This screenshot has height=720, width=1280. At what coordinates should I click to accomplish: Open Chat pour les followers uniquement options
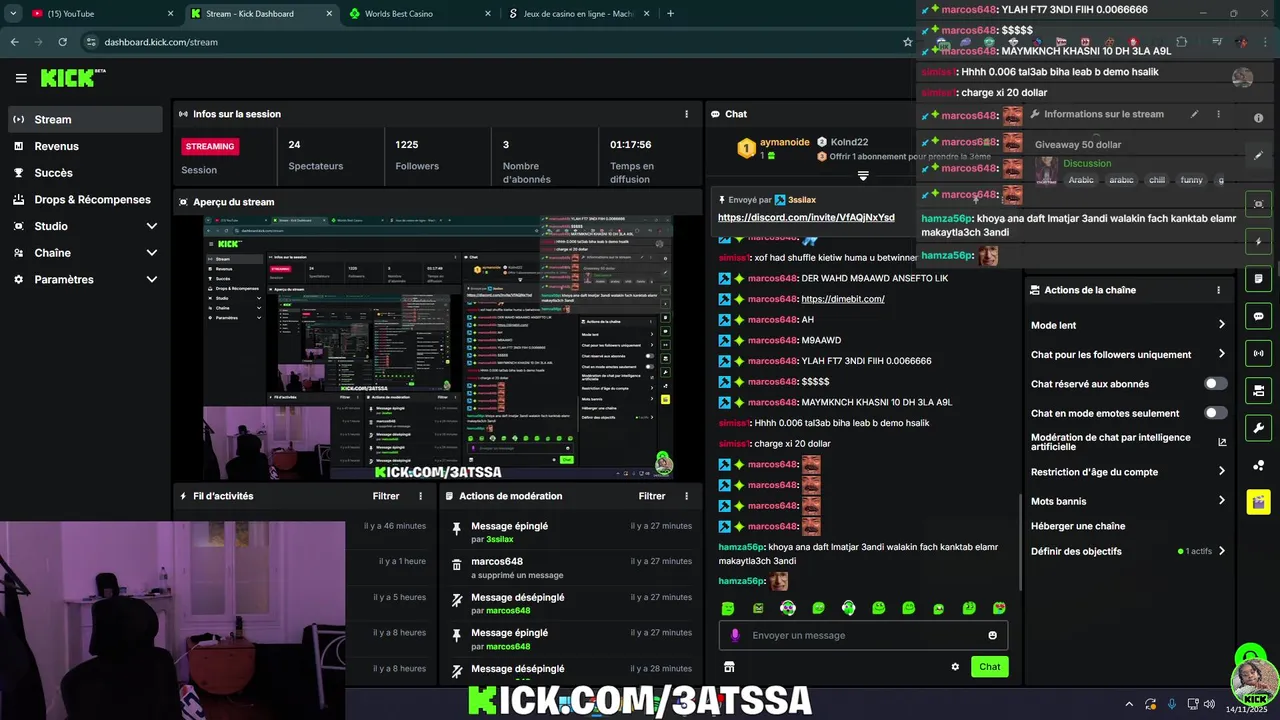click(x=1128, y=354)
